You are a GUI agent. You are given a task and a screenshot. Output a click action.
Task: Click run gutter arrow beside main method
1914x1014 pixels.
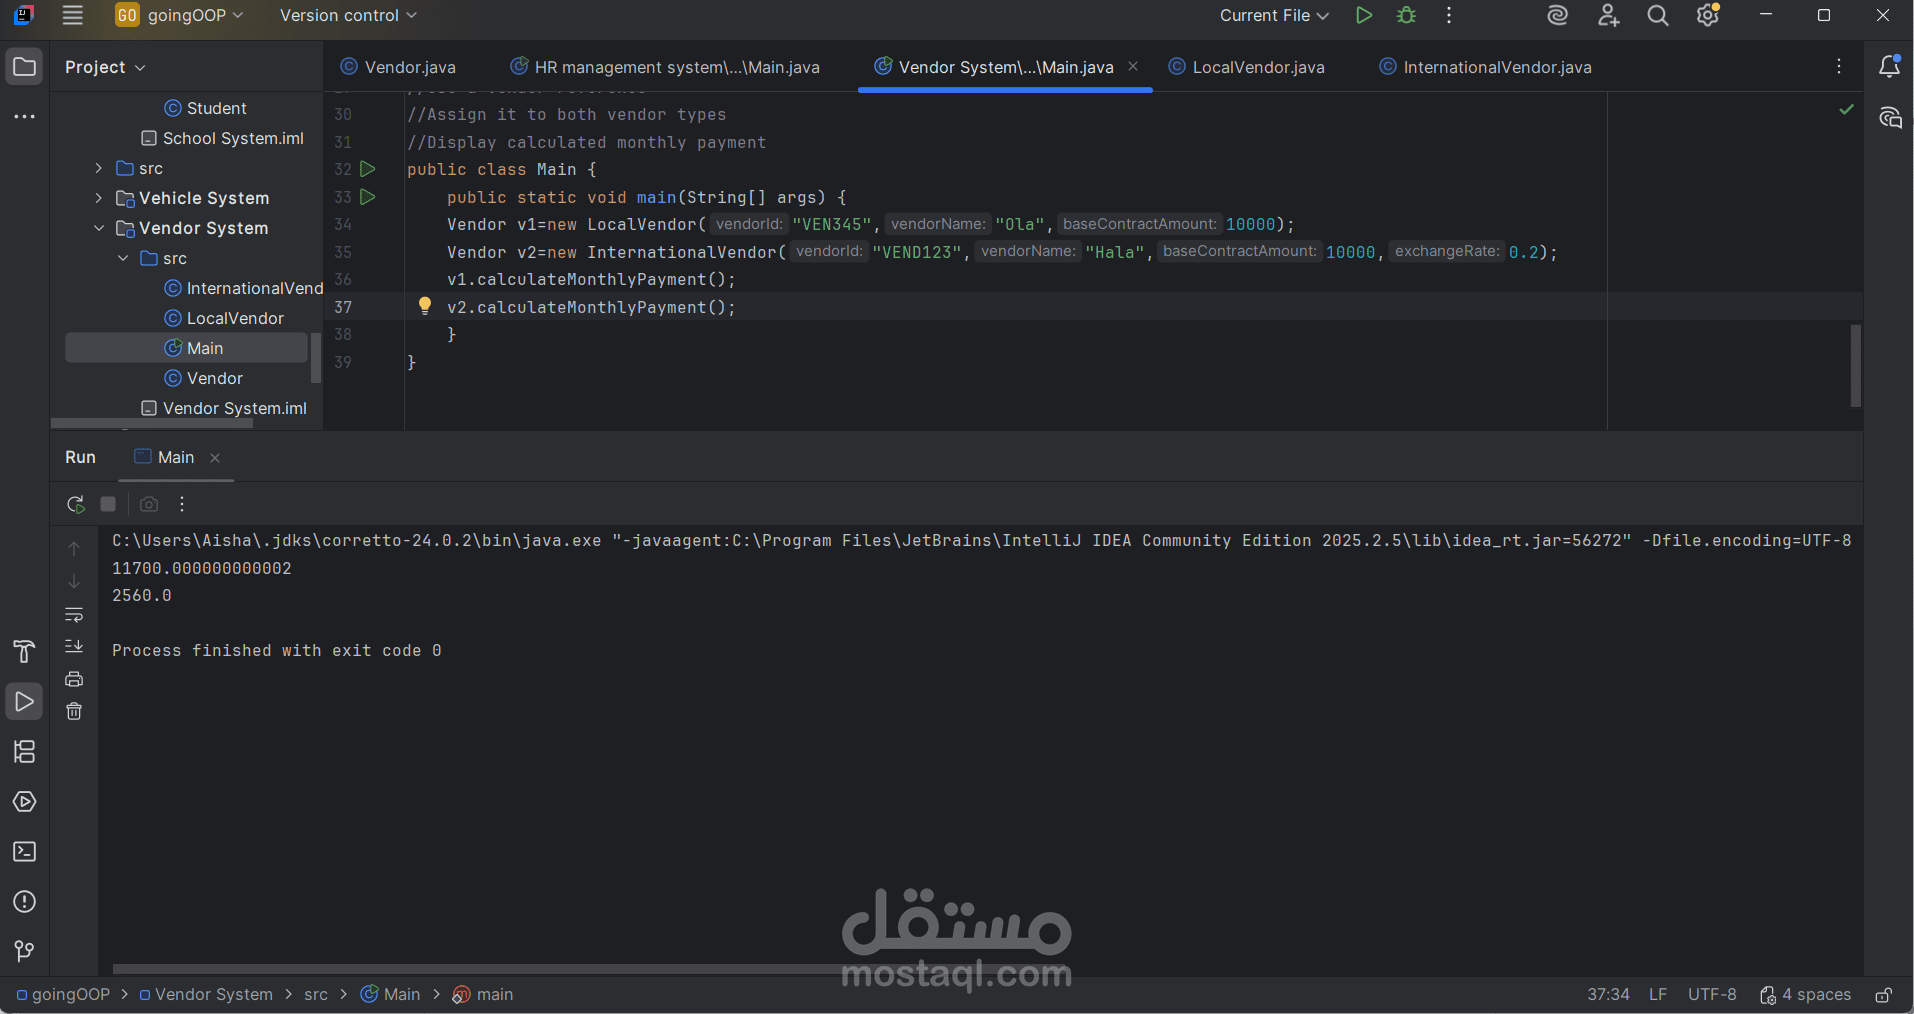pyautogui.click(x=368, y=197)
